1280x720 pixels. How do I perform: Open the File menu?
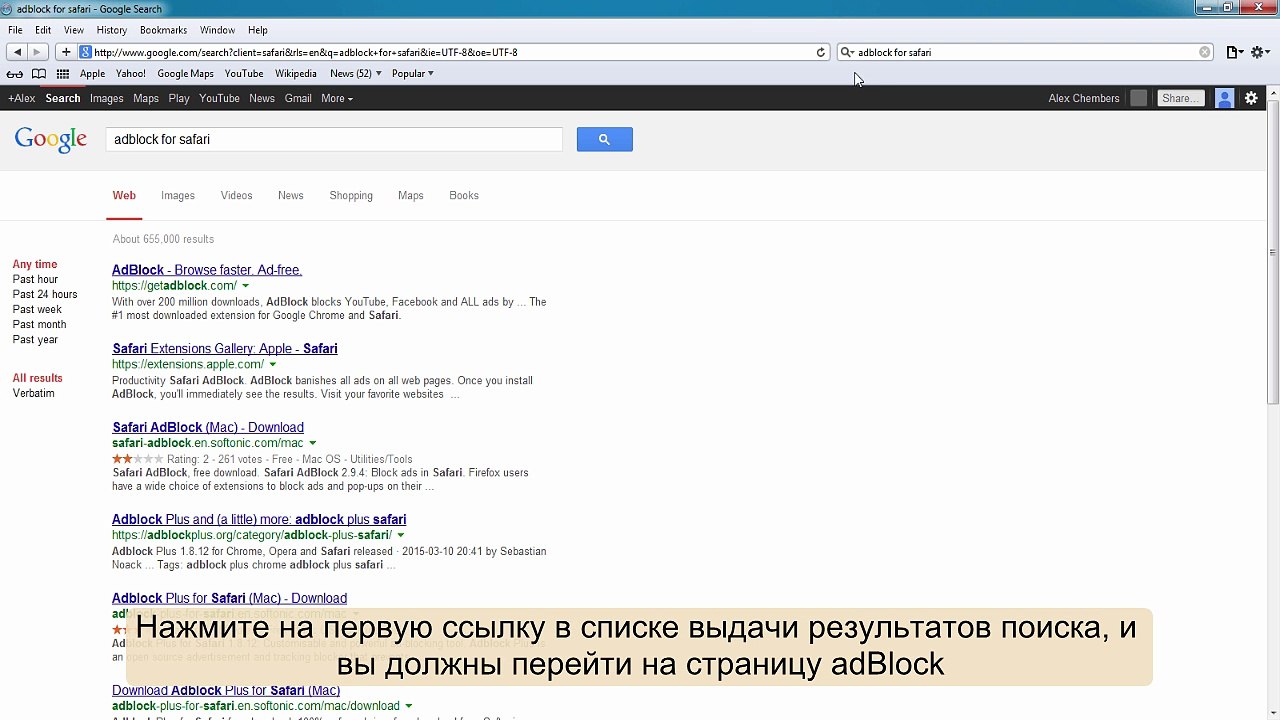15,30
